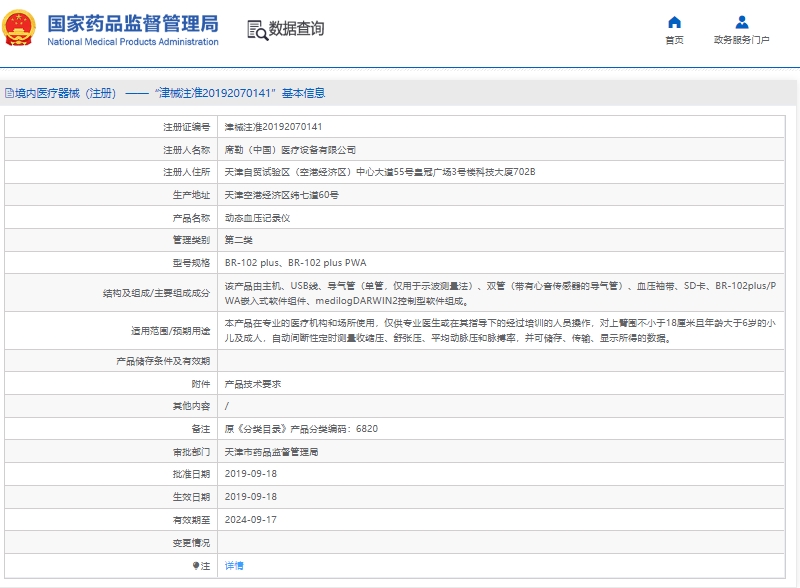Click the 注册人名称 row label
Screen dimensions: 800x588
click(x=186, y=150)
